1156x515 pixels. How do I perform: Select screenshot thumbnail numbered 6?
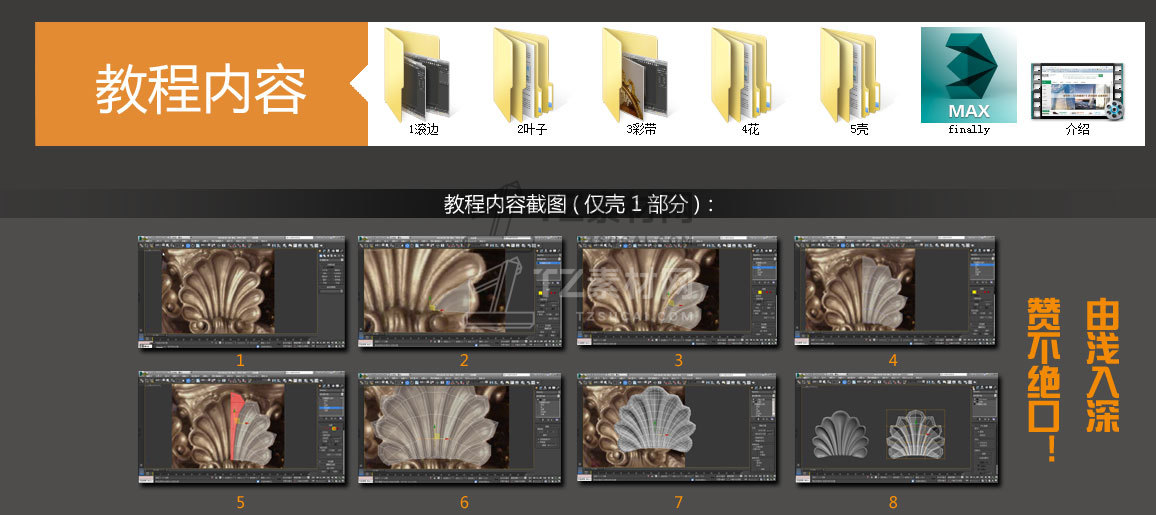461,428
